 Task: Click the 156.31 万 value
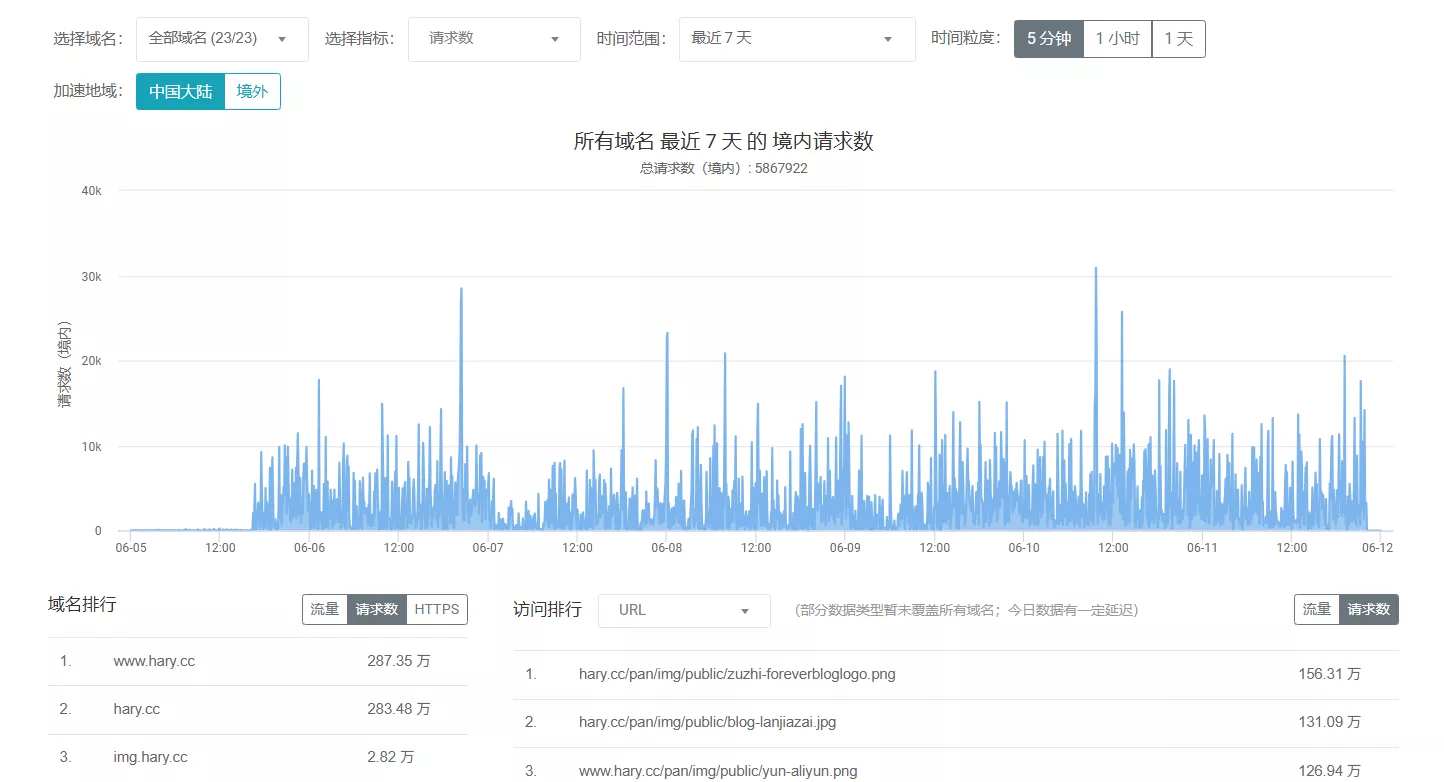(1330, 674)
